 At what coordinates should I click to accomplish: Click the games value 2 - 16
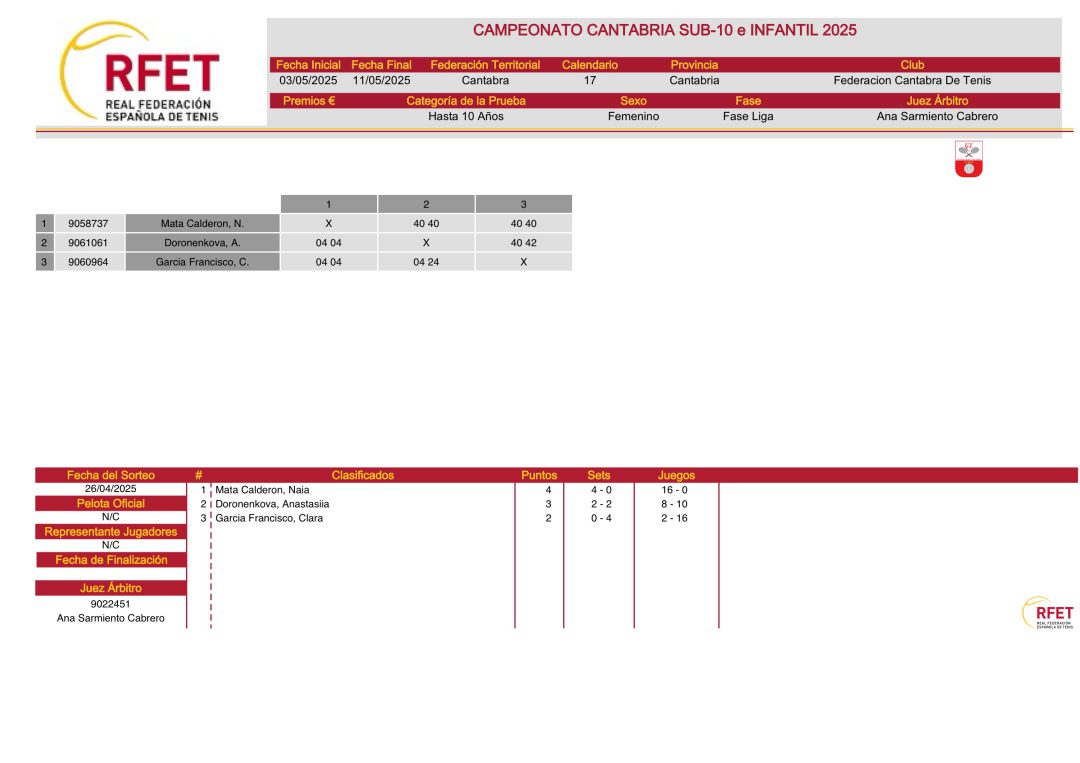pyautogui.click(x=674, y=518)
